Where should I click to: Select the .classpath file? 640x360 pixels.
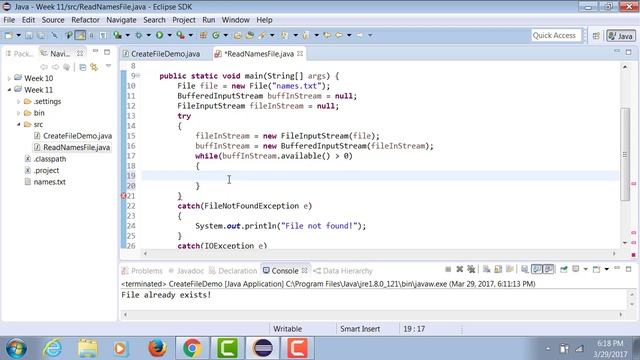tap(45, 159)
